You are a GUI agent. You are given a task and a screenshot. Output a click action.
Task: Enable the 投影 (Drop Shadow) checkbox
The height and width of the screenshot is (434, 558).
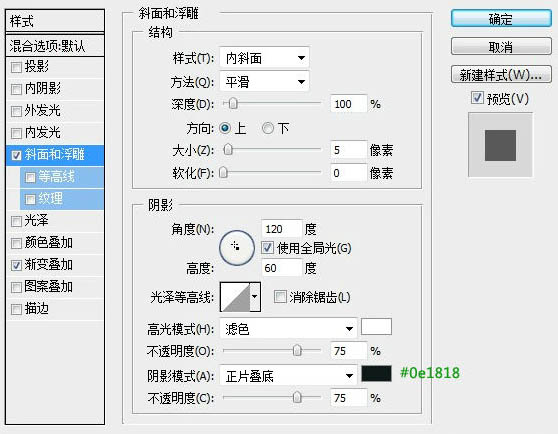pyautogui.click(x=16, y=67)
